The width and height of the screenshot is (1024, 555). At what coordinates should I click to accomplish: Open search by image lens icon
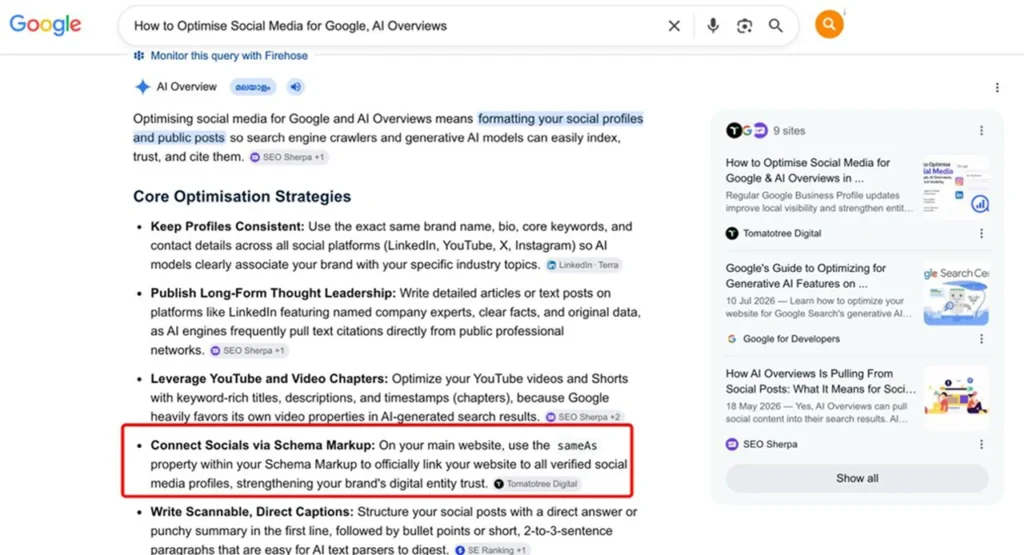tap(744, 26)
